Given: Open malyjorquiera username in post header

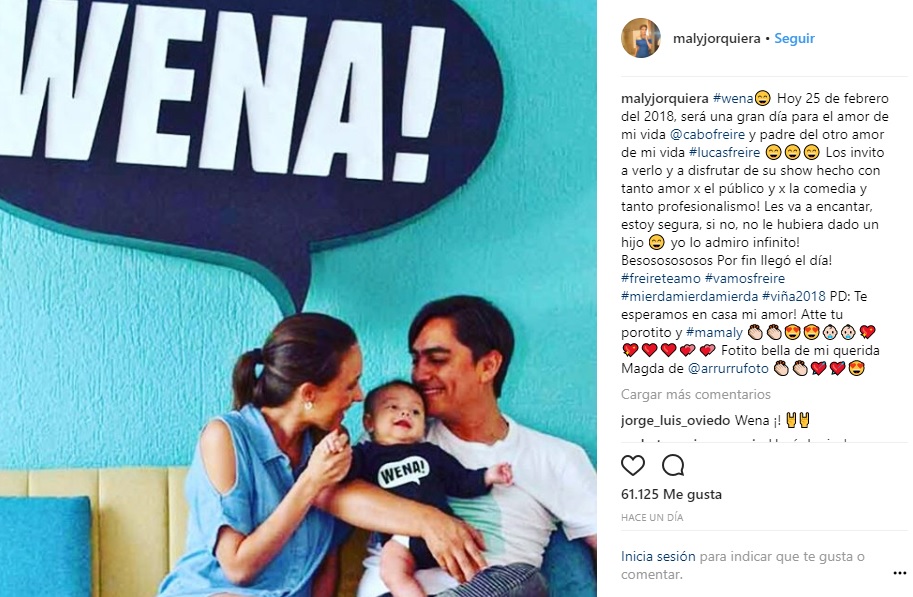Looking at the screenshot, I should click(x=717, y=38).
